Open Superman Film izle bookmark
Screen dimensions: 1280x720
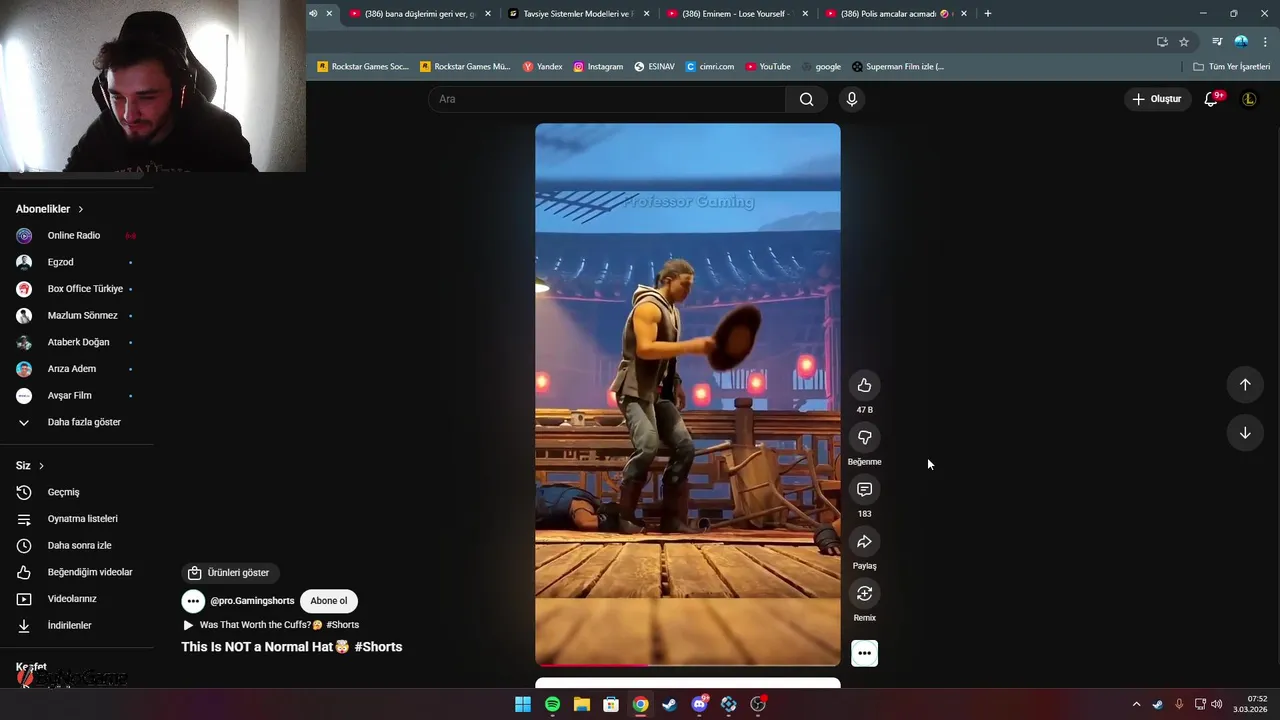click(x=898, y=67)
